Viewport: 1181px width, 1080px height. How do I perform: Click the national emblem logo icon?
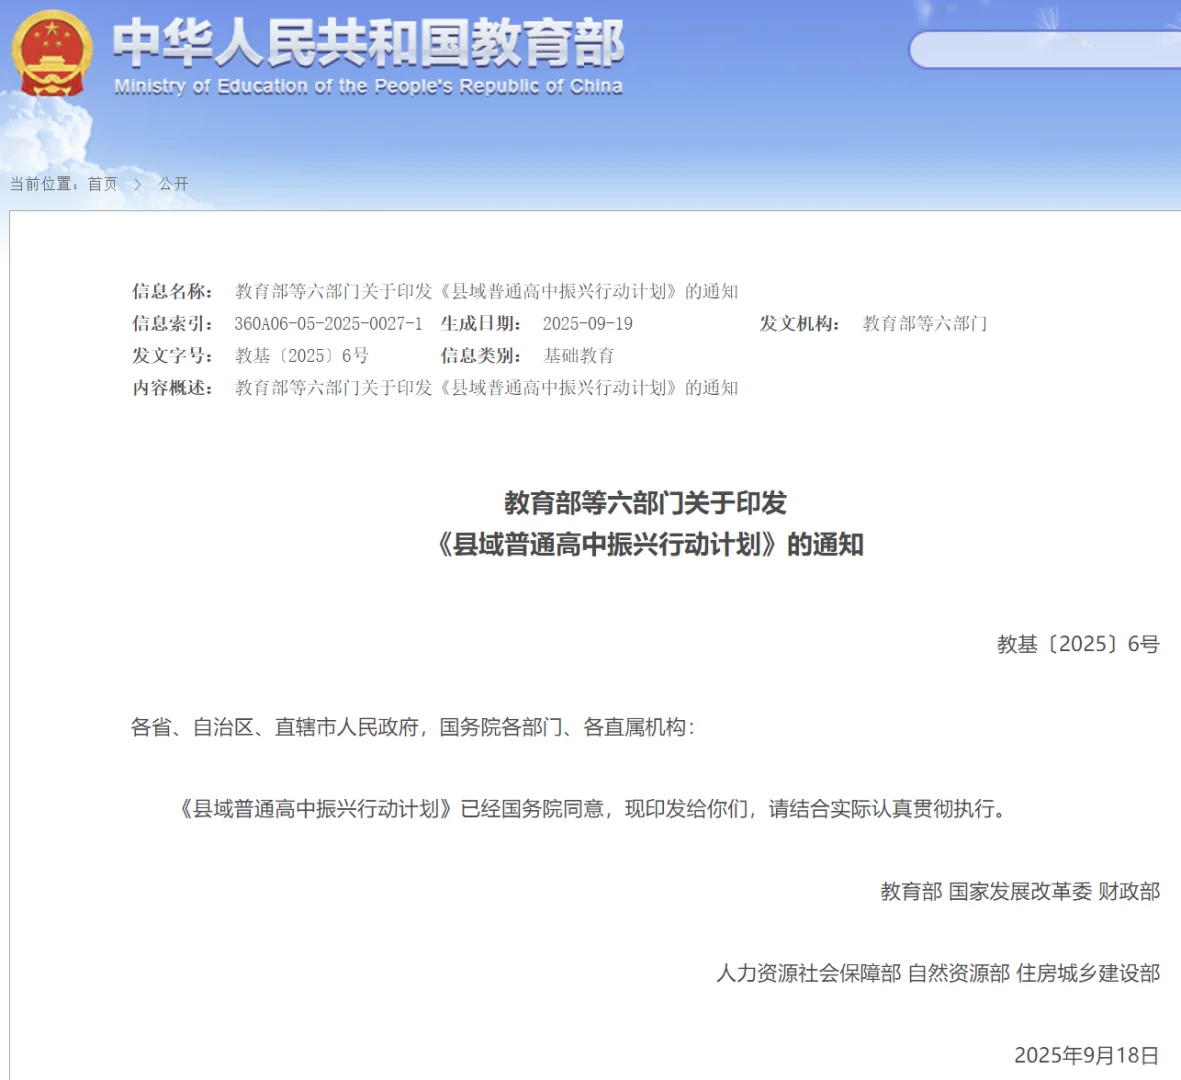point(52,53)
